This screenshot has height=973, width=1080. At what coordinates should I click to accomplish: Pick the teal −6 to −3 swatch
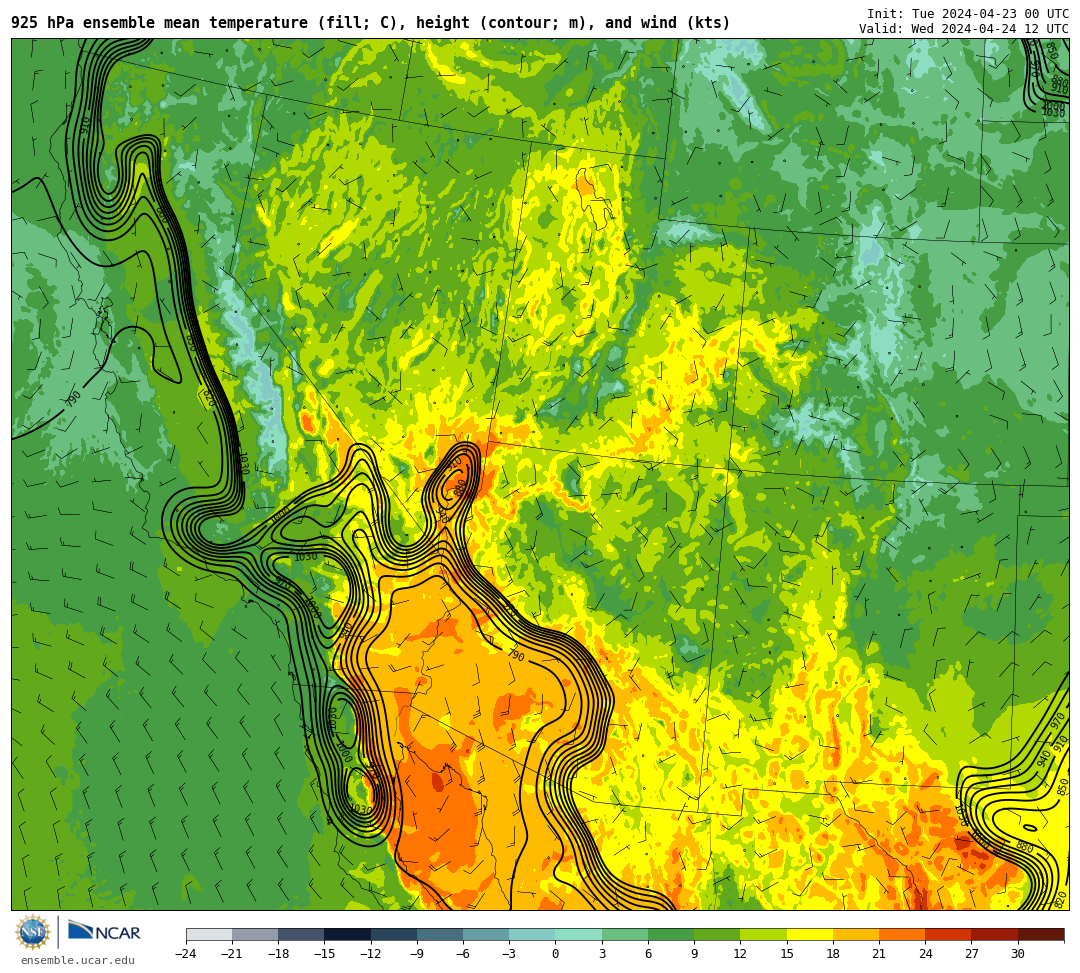pos(486,934)
